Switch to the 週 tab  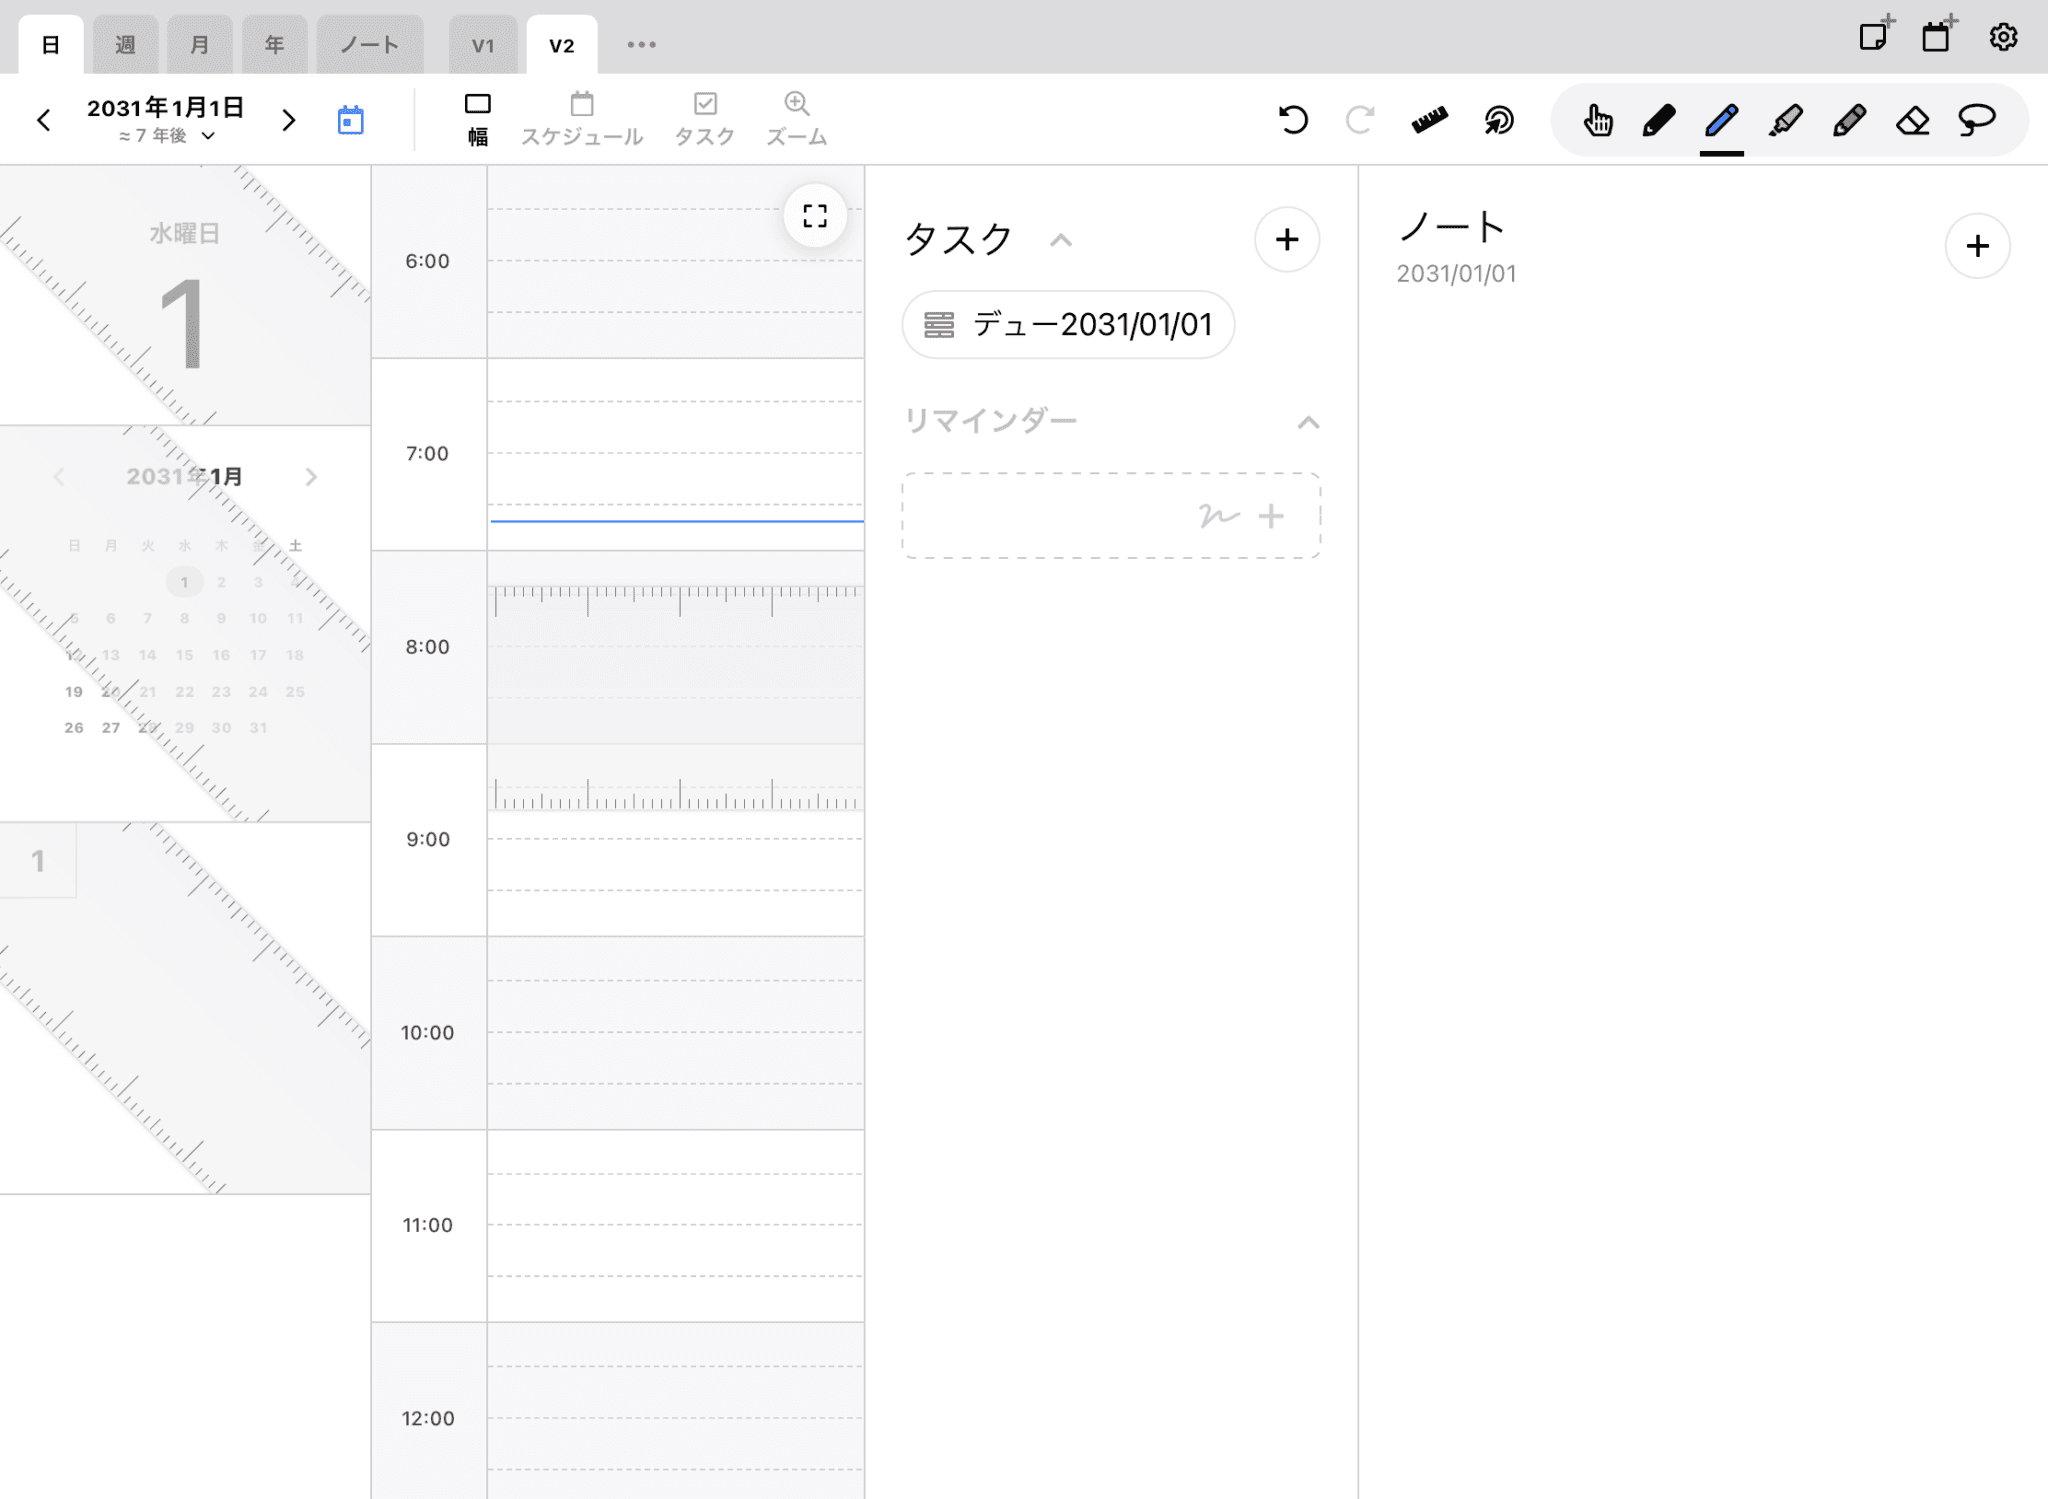125,43
